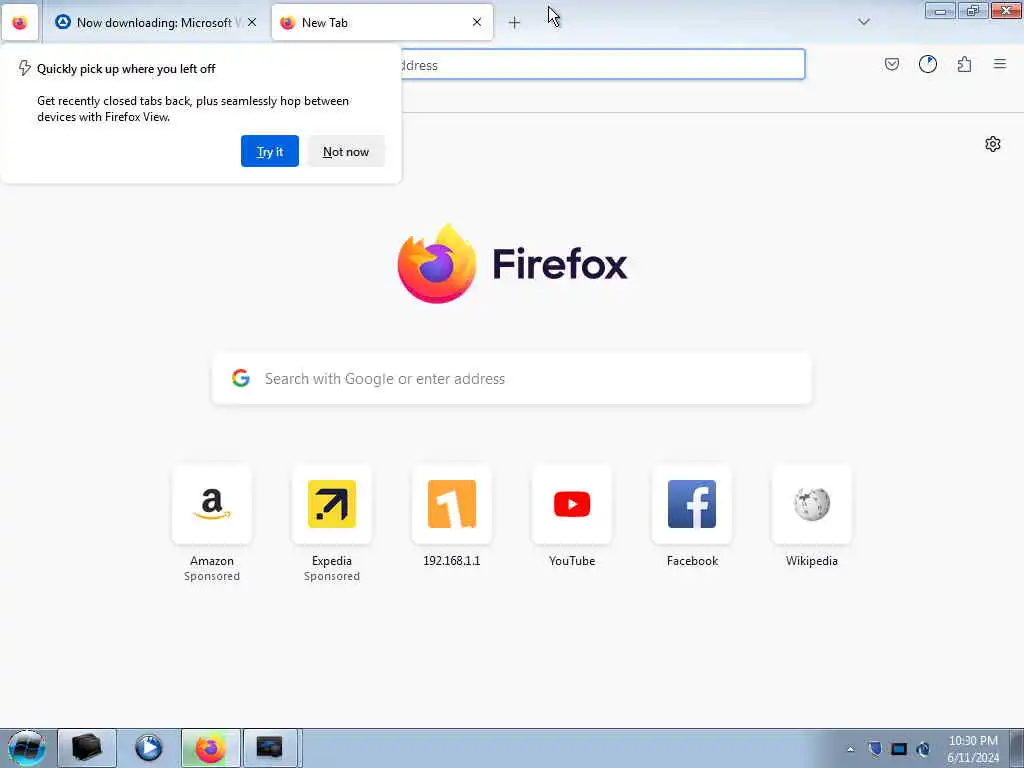The image size is (1024, 768).
Task: Open the black box taskbar application
Action: [87, 748]
